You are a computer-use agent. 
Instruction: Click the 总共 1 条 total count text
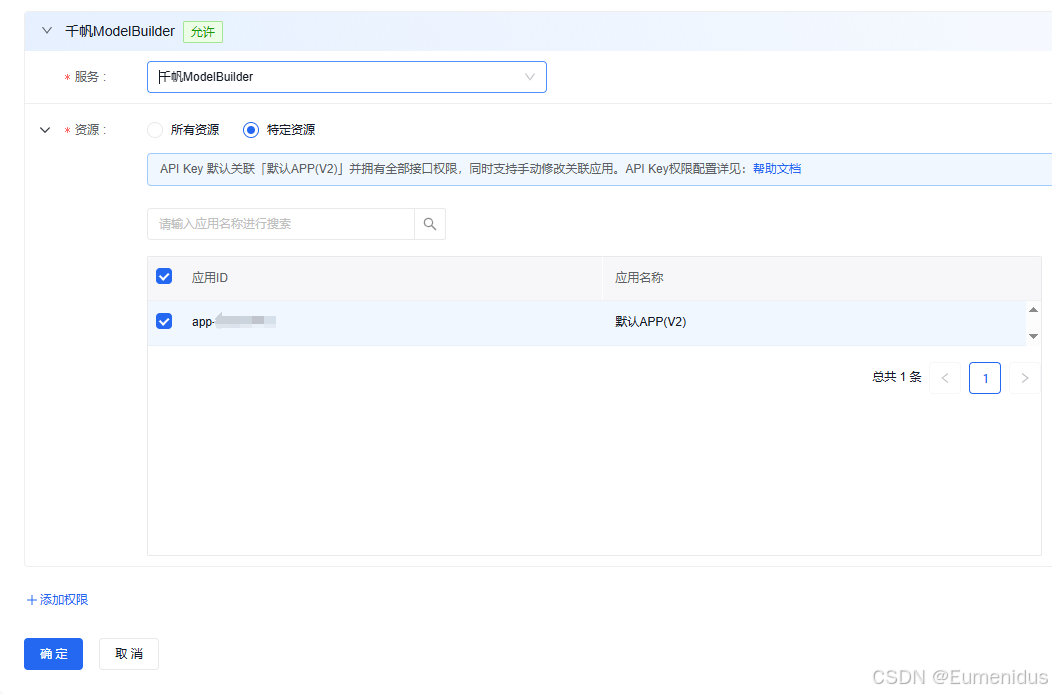(x=896, y=377)
